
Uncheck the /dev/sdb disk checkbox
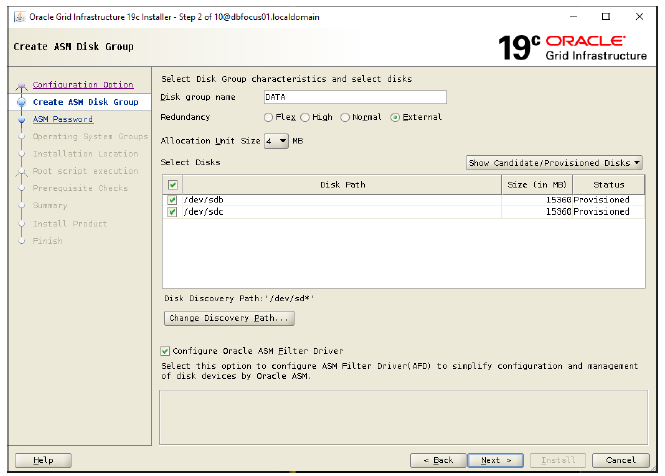(x=172, y=200)
